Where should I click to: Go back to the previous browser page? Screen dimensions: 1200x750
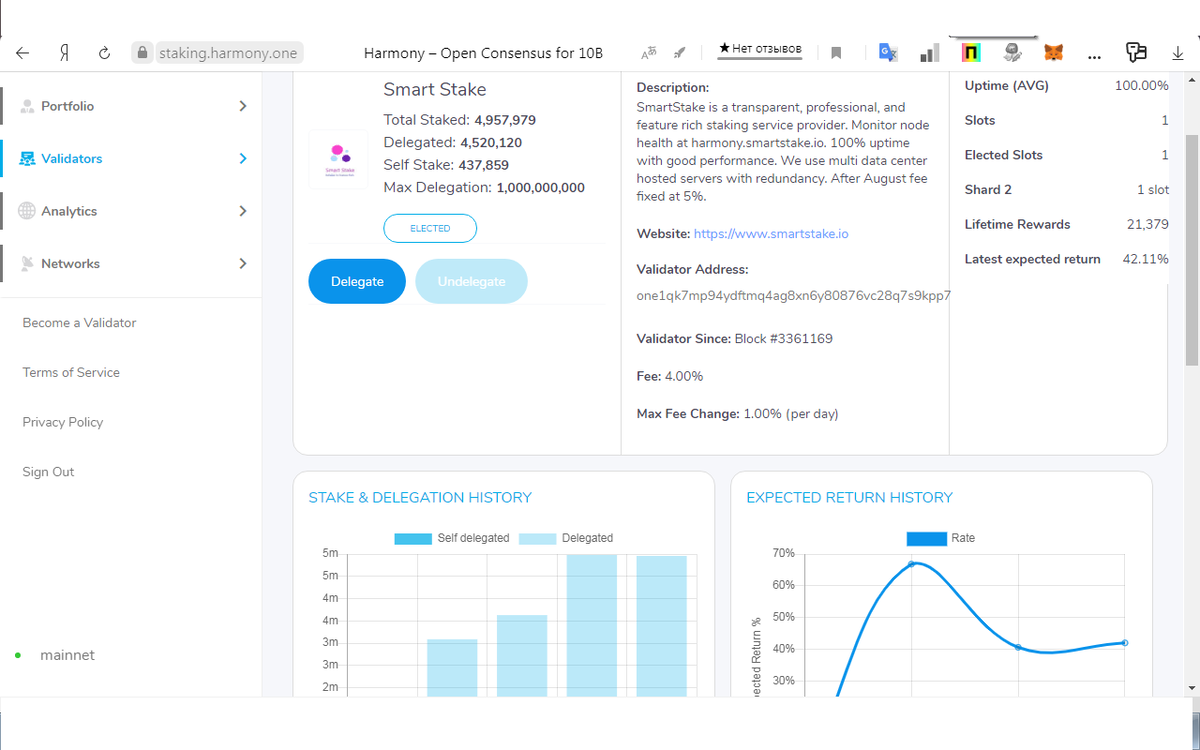22,53
